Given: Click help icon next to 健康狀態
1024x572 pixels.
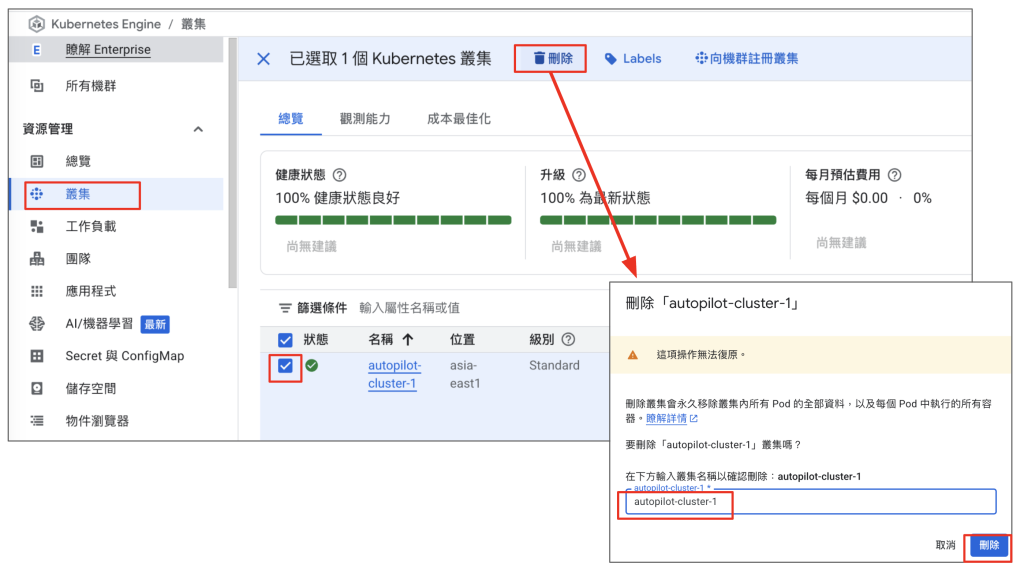Looking at the screenshot, I should pos(340,174).
